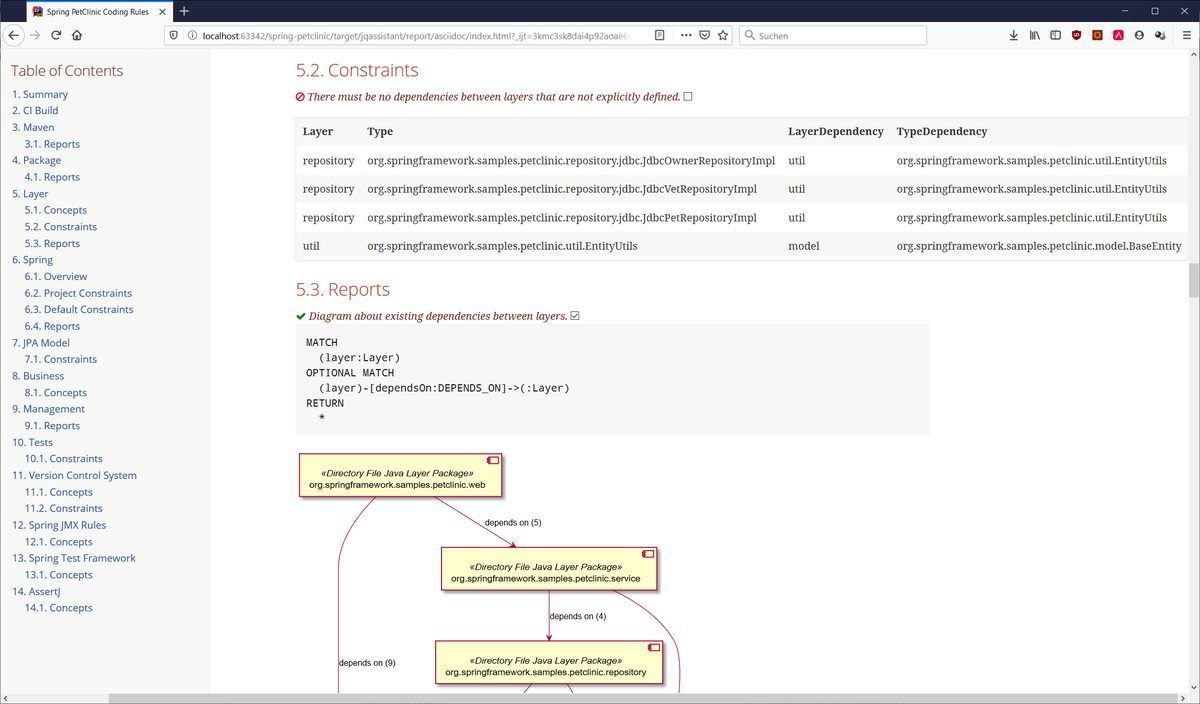Screen dimensions: 1200x704
Task: Open tracking protection shield in the address bar
Action: pos(174,35)
